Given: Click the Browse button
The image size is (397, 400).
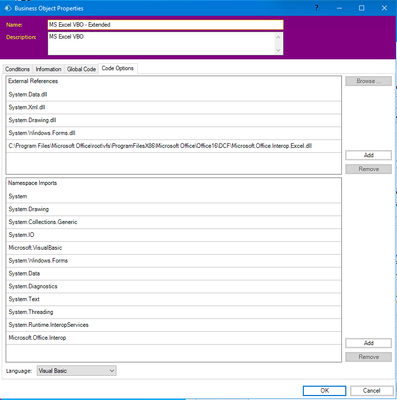Looking at the screenshot, I should click(x=368, y=81).
